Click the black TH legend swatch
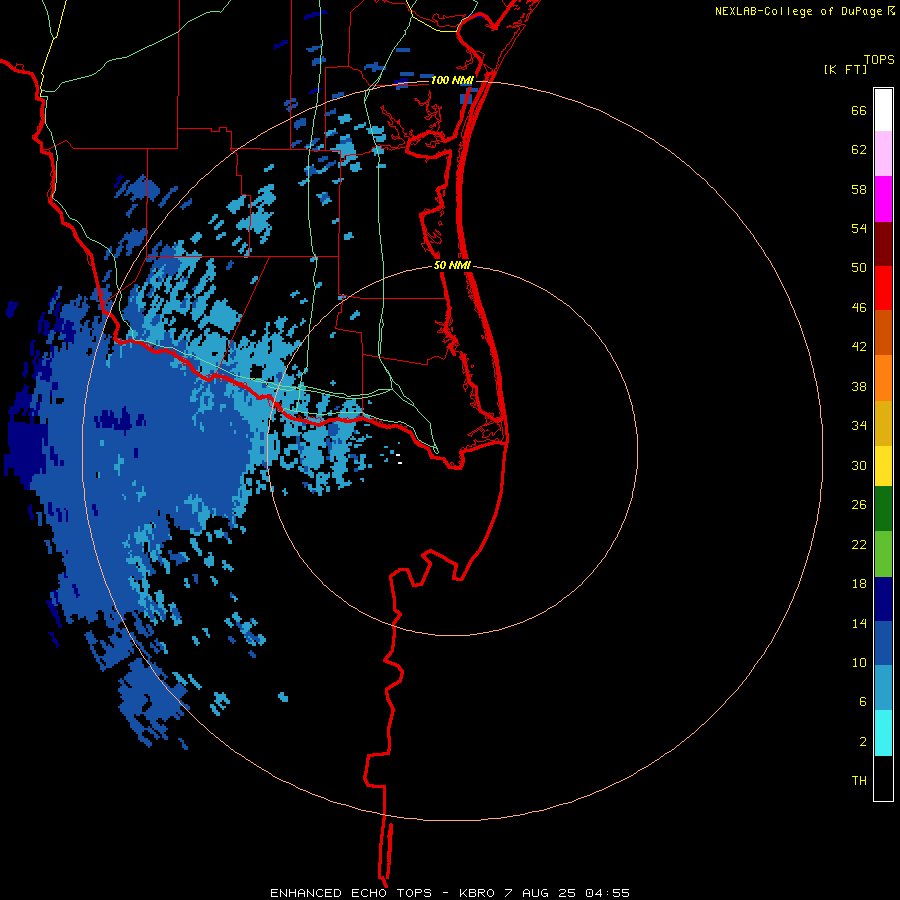 [x=883, y=778]
